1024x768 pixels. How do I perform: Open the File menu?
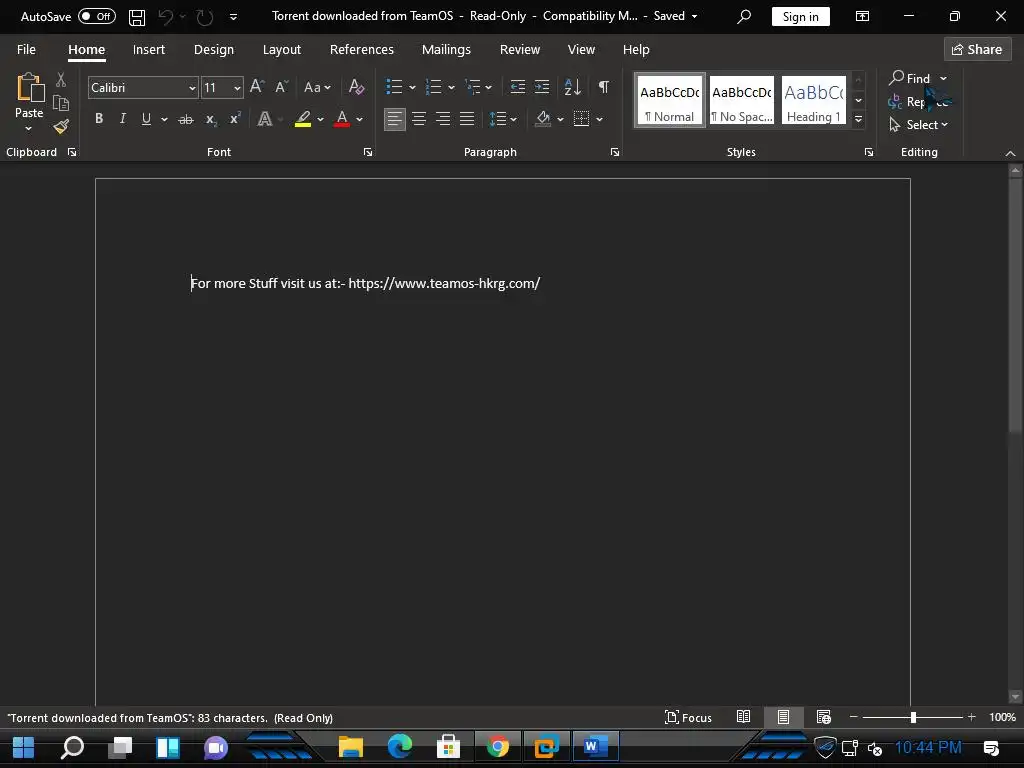pyautogui.click(x=26, y=50)
